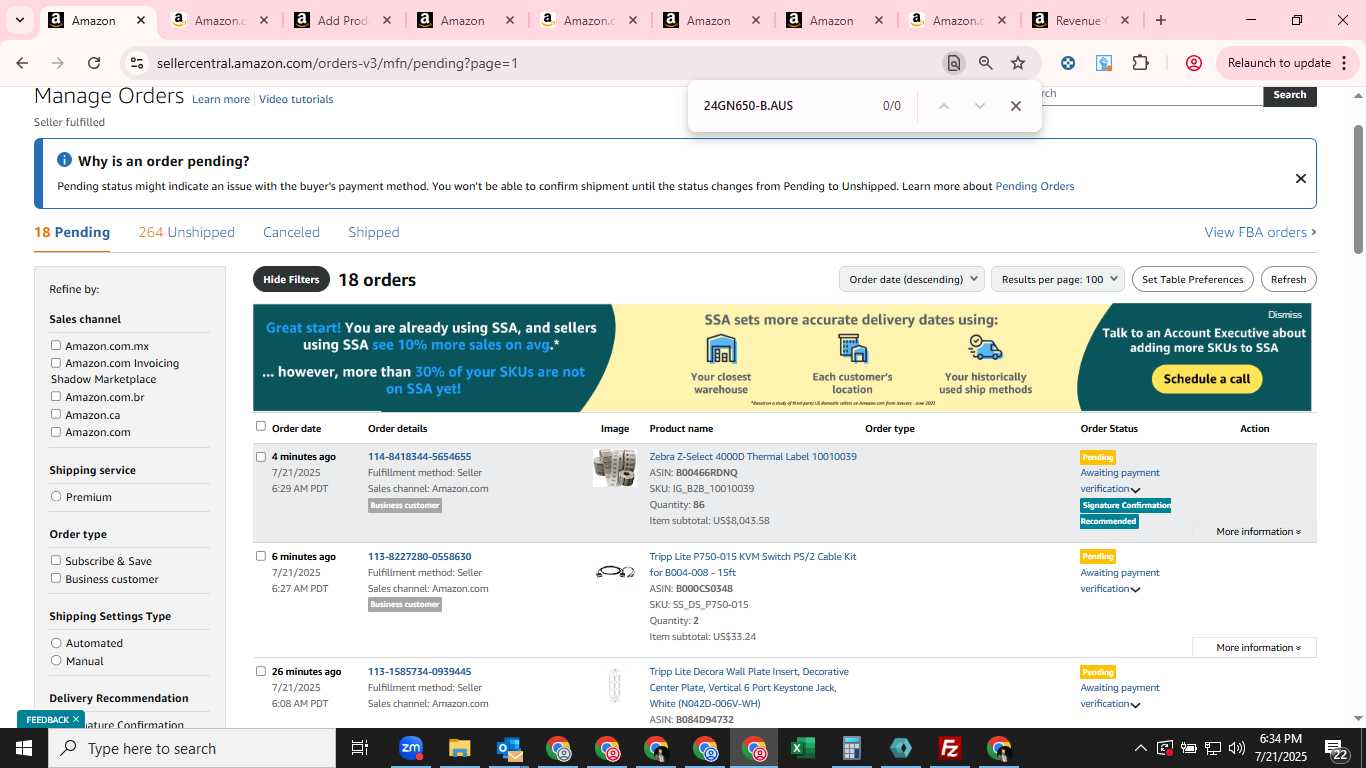
Task: Check the Subscribe & Save order type
Action: (x=56, y=560)
